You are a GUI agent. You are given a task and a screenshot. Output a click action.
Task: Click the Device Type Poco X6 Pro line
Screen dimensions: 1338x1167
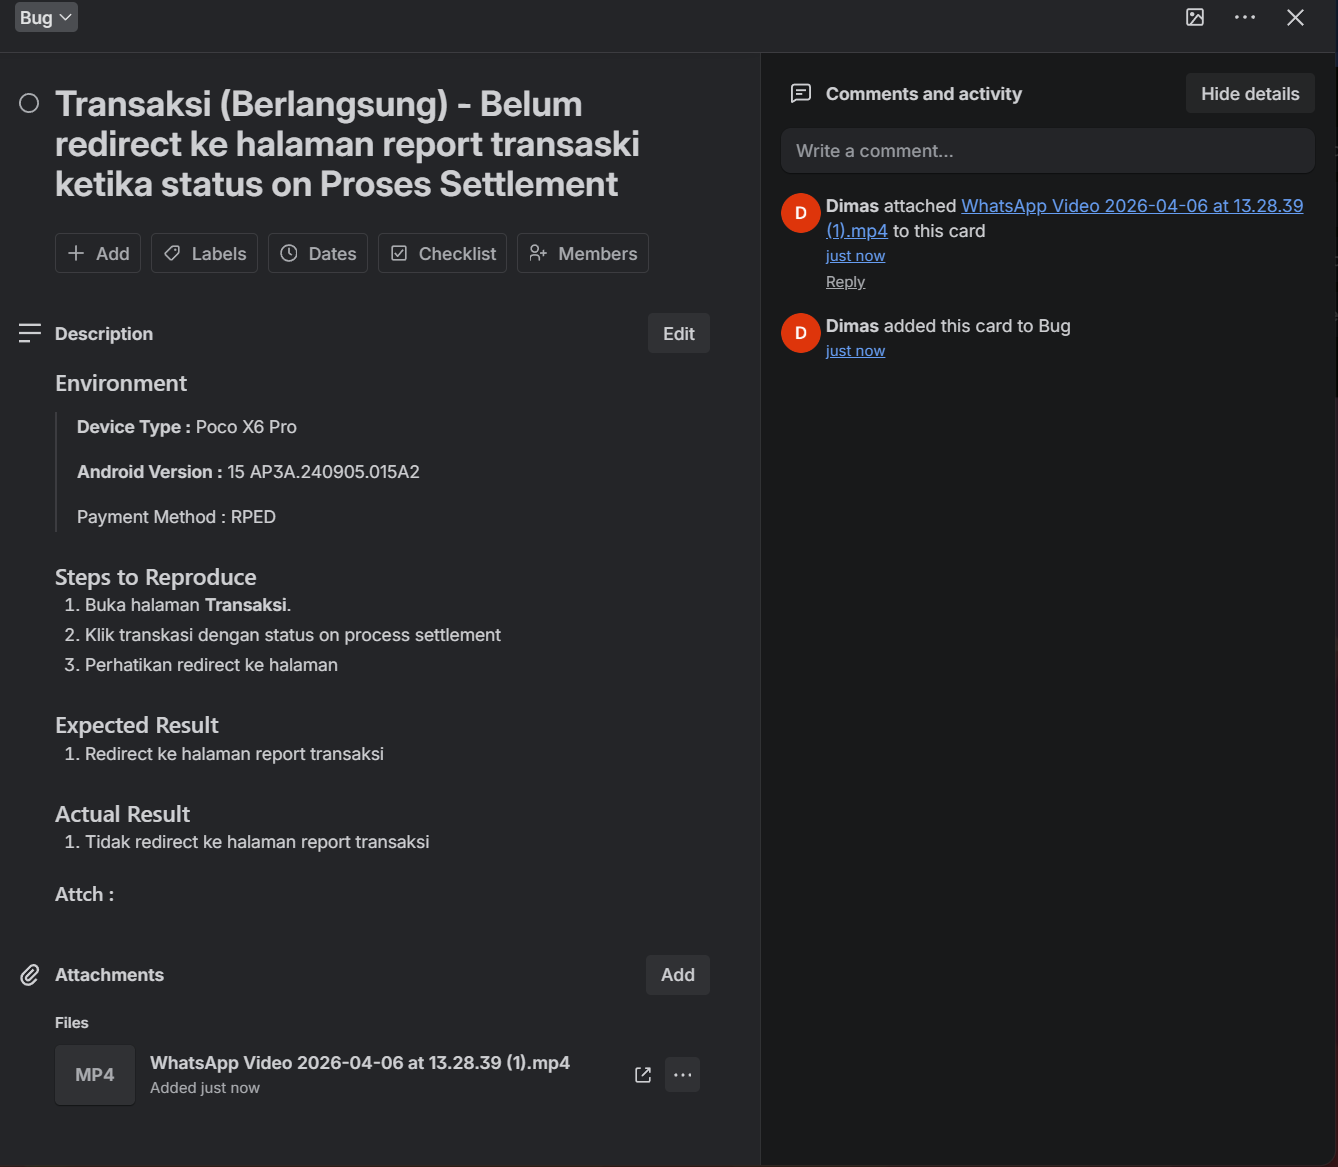(187, 427)
